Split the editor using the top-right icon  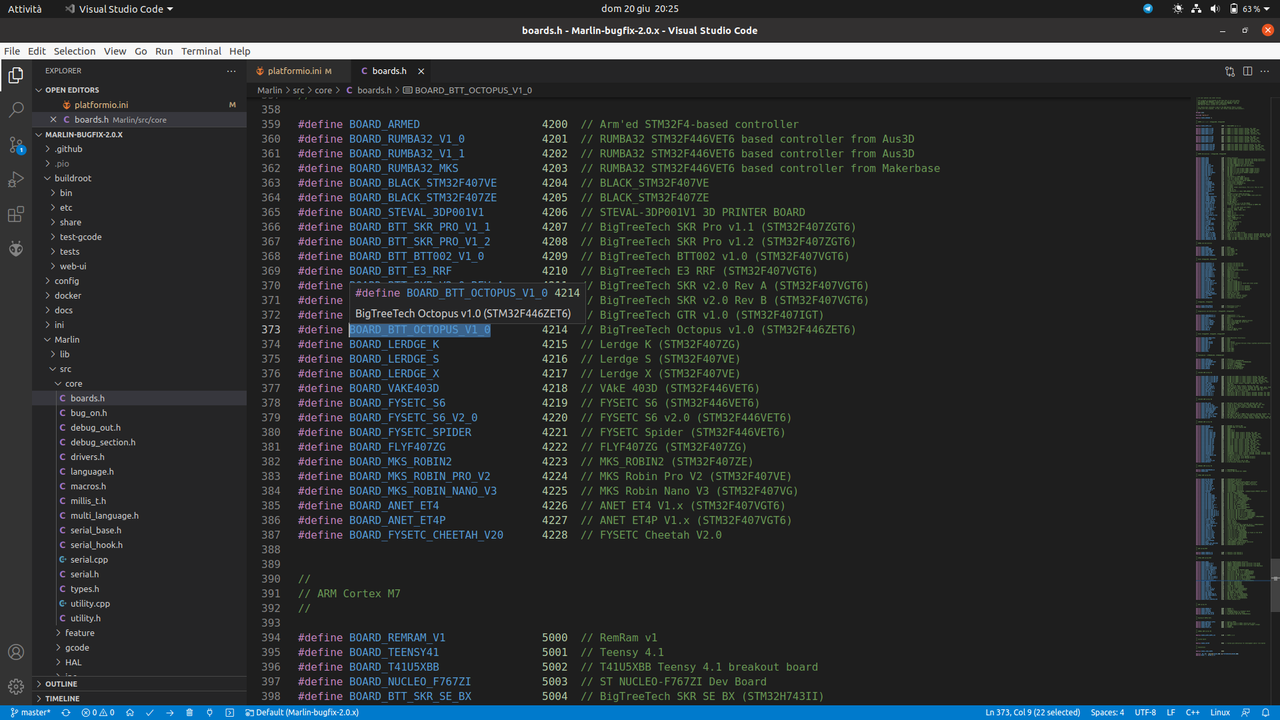point(1247,71)
